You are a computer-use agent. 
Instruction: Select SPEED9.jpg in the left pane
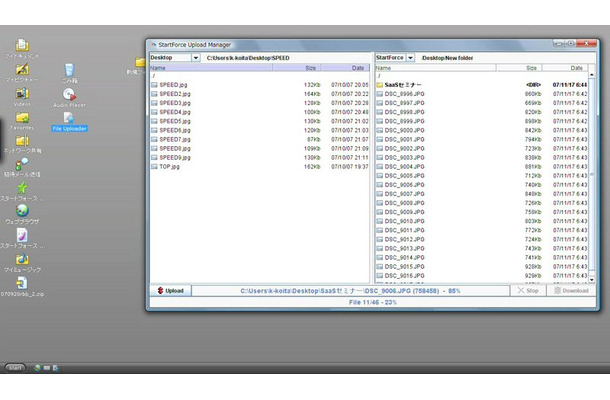[260, 157]
